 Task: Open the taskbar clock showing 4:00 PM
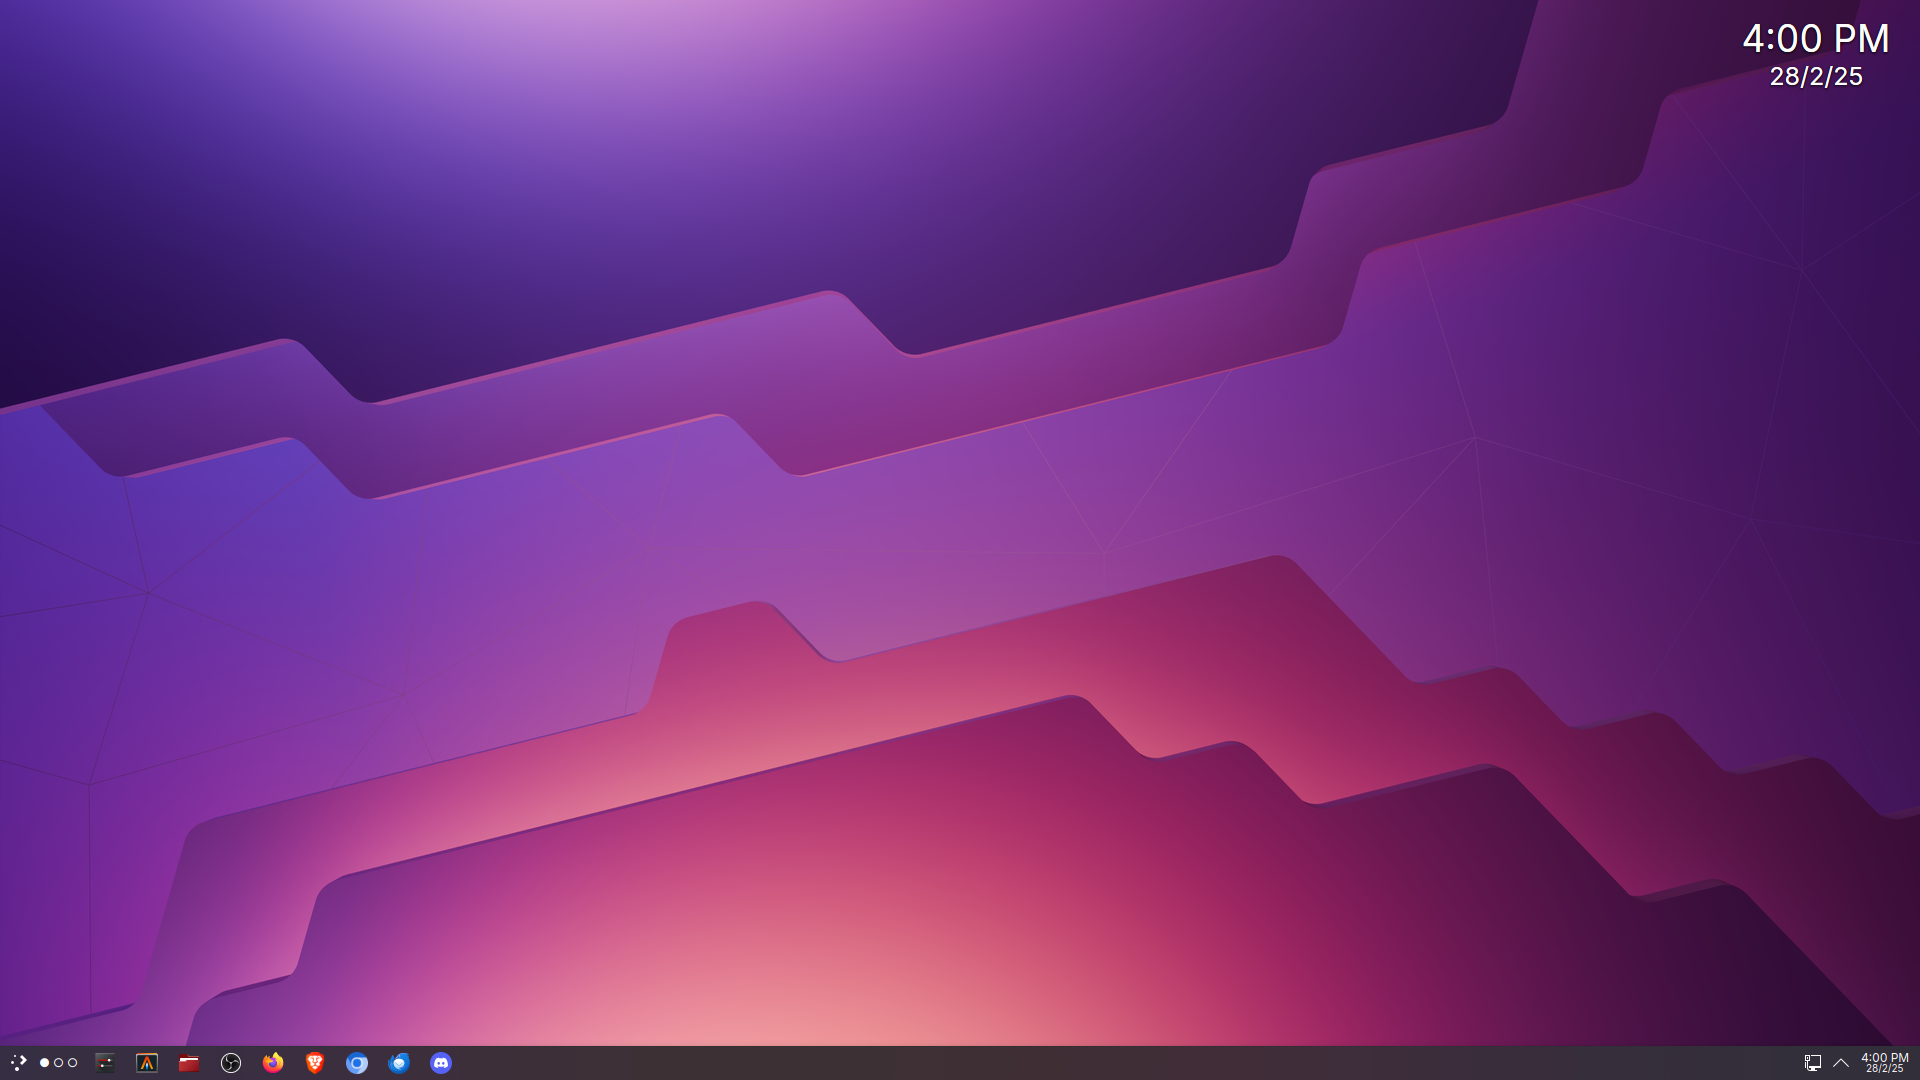click(1884, 1063)
